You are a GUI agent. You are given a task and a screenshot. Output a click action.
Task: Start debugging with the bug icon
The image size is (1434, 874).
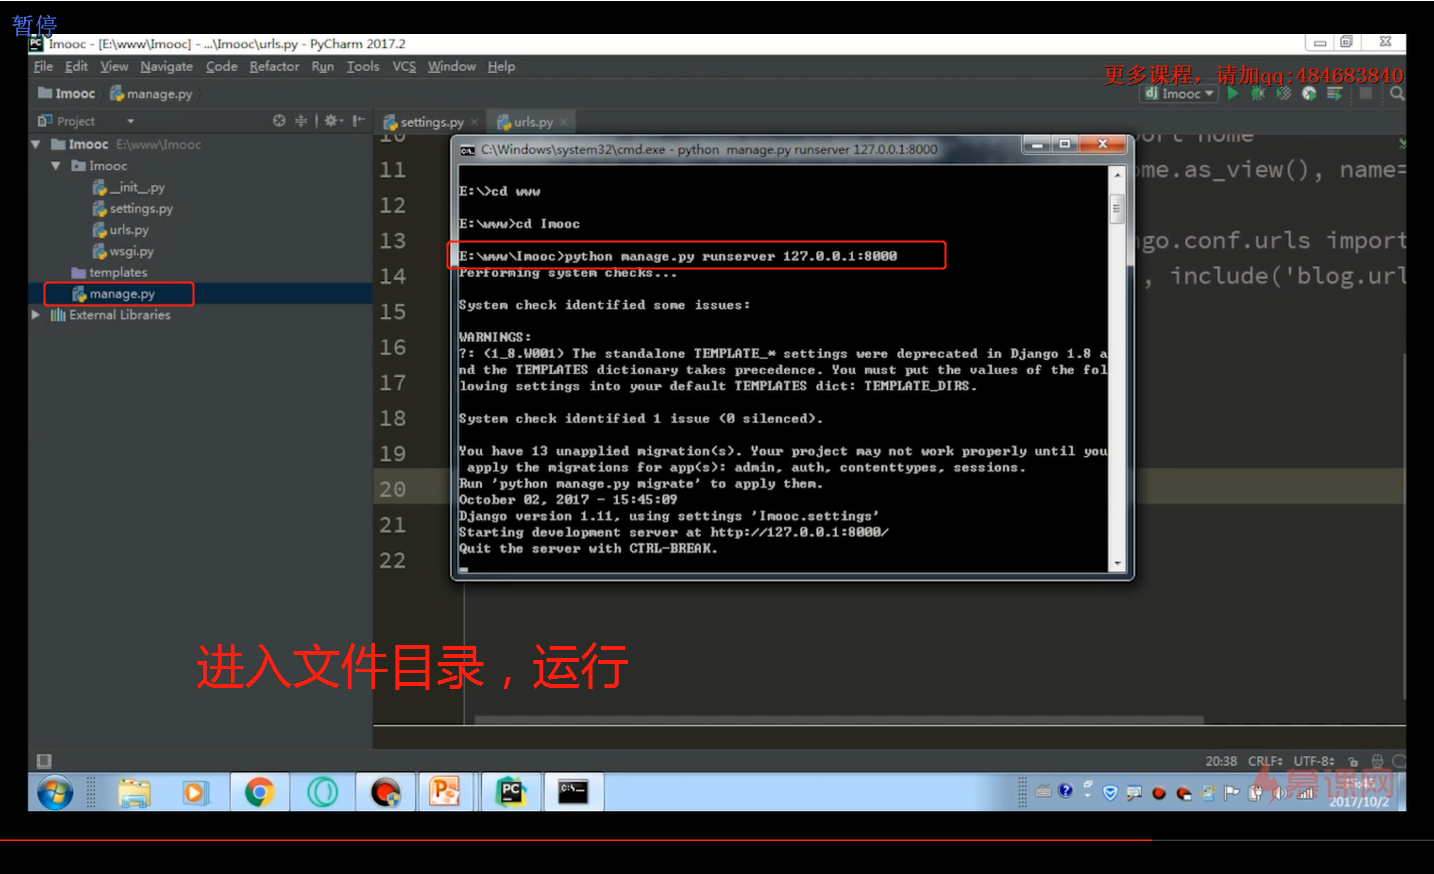1258,93
